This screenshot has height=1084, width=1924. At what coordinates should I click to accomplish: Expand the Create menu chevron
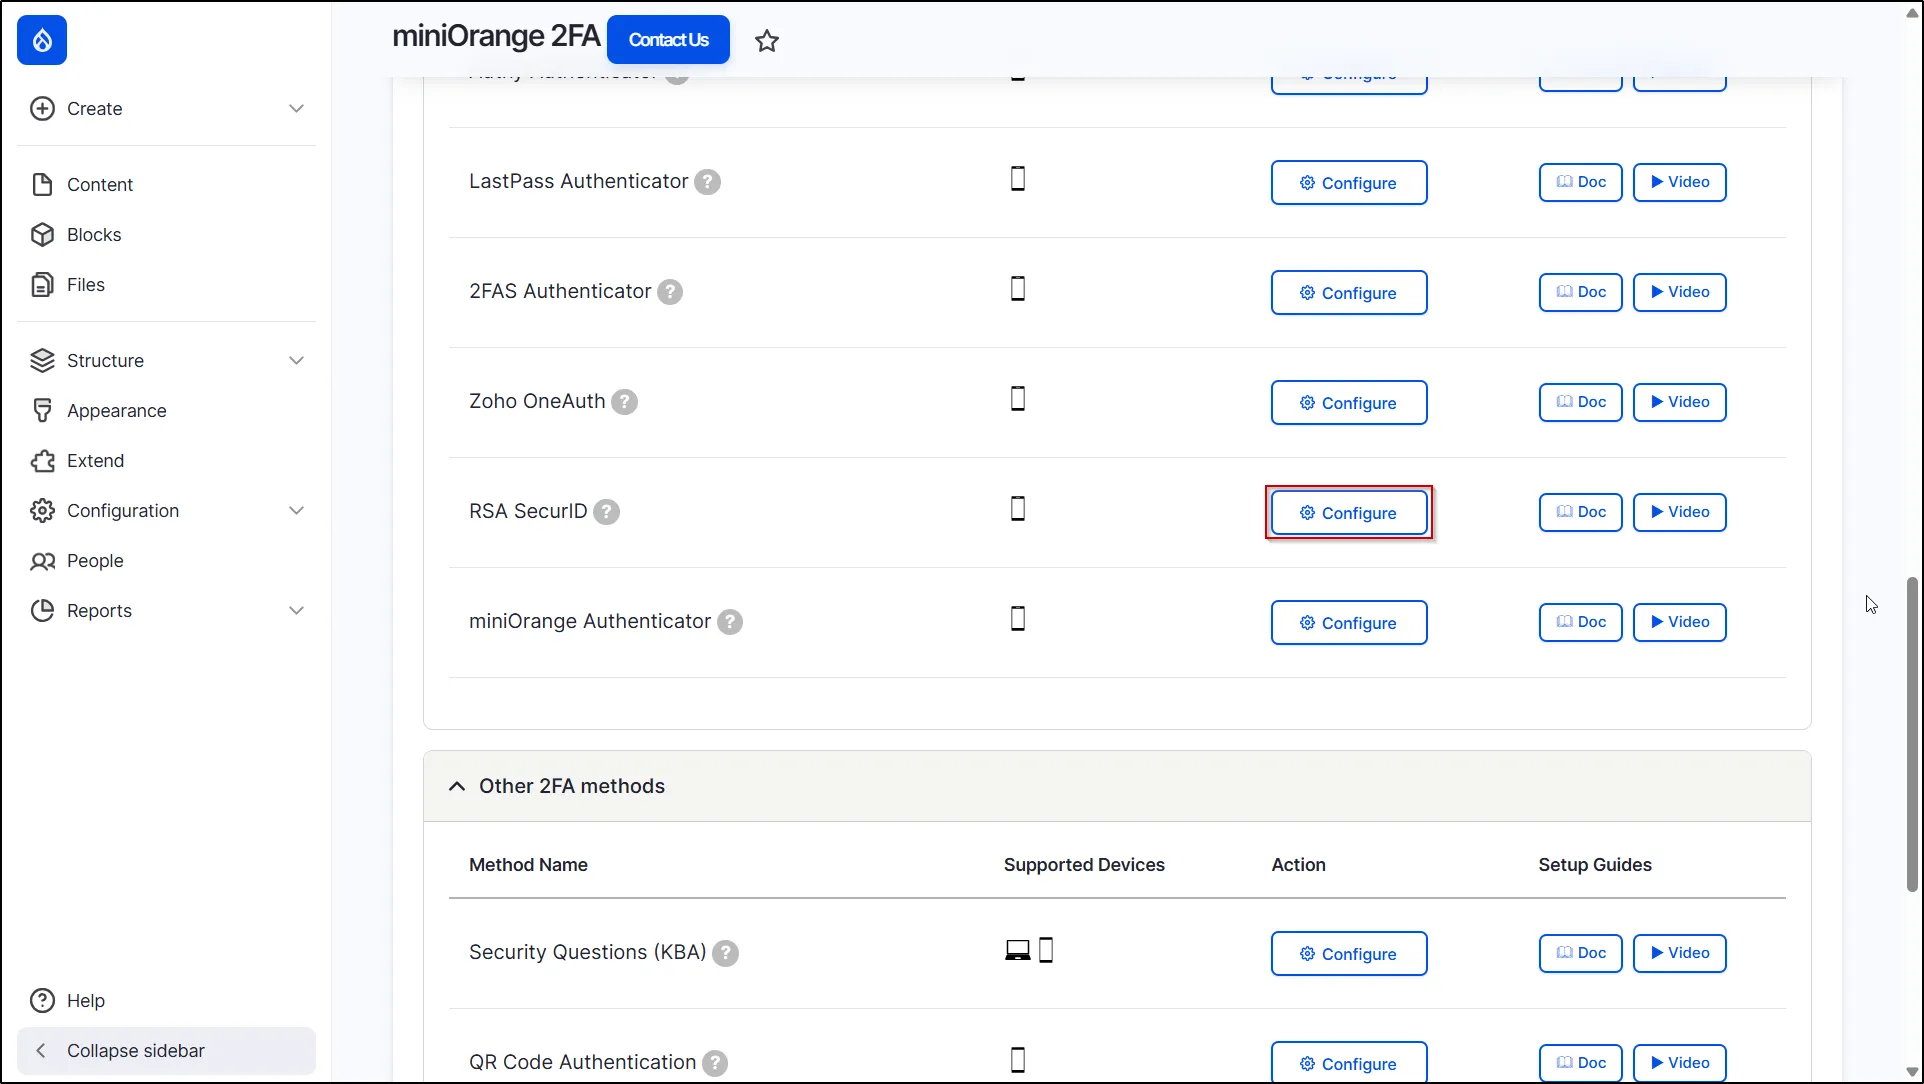(x=296, y=108)
